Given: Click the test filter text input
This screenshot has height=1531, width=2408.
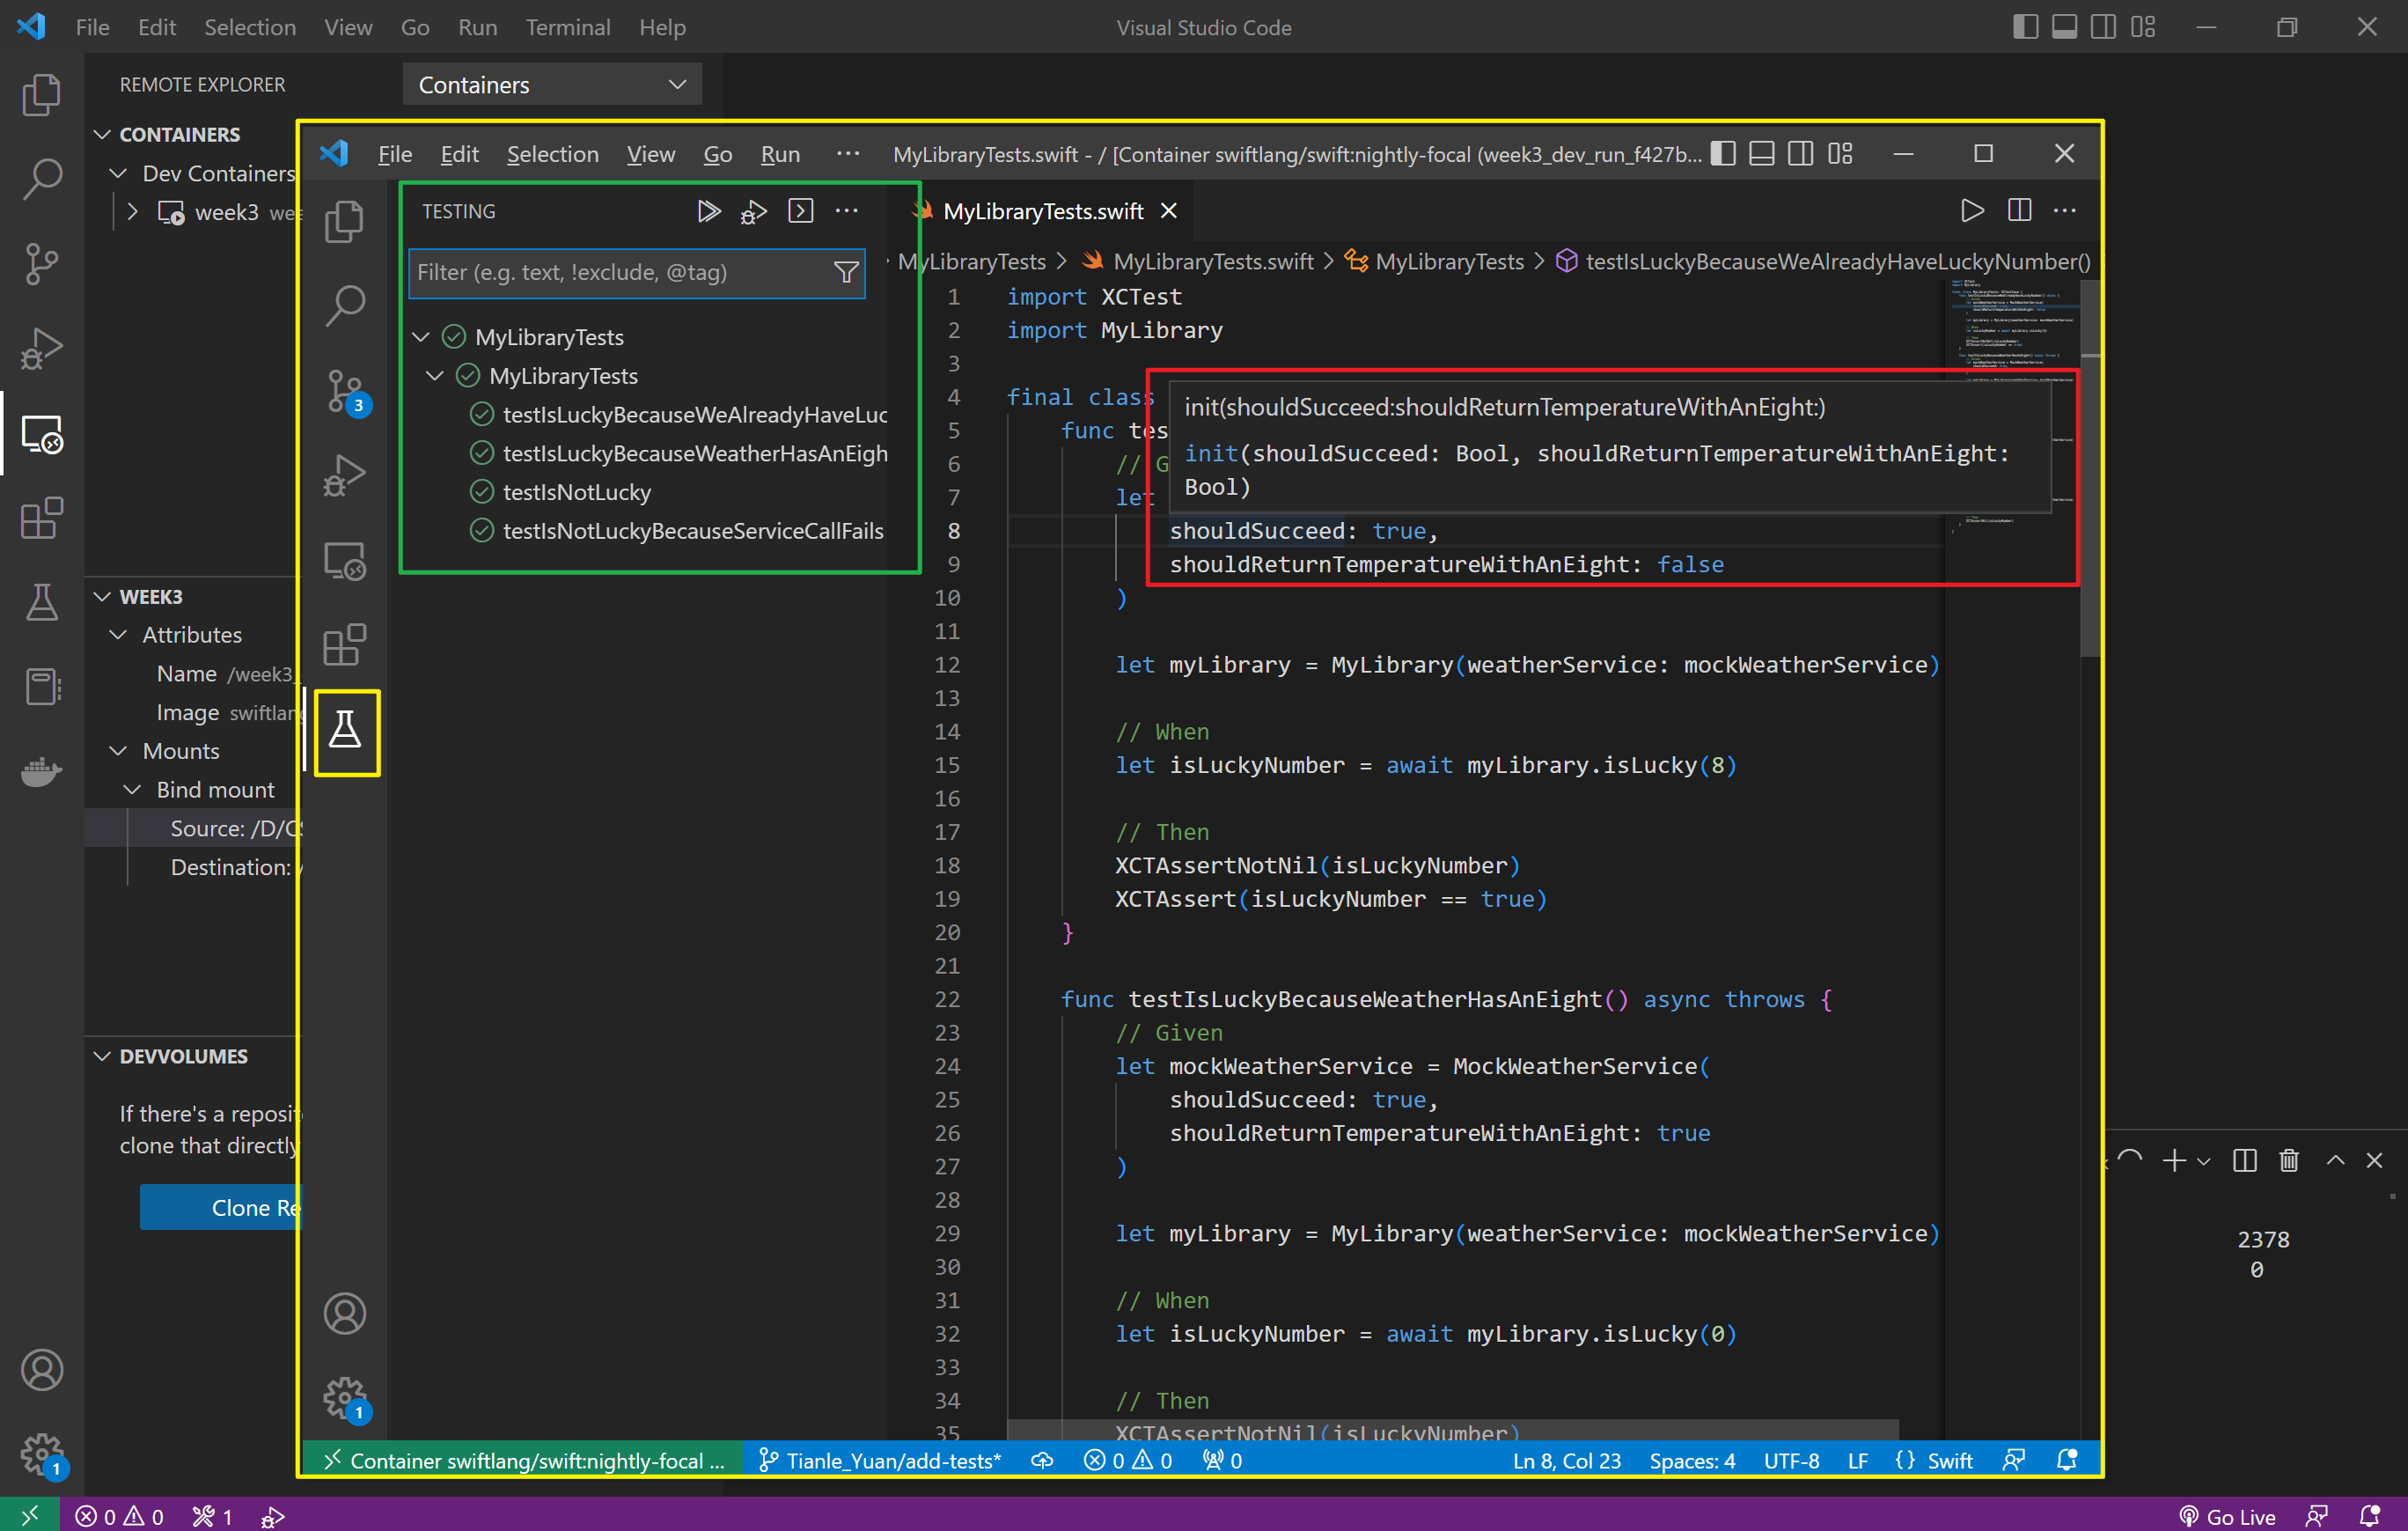Looking at the screenshot, I should pos(620,272).
